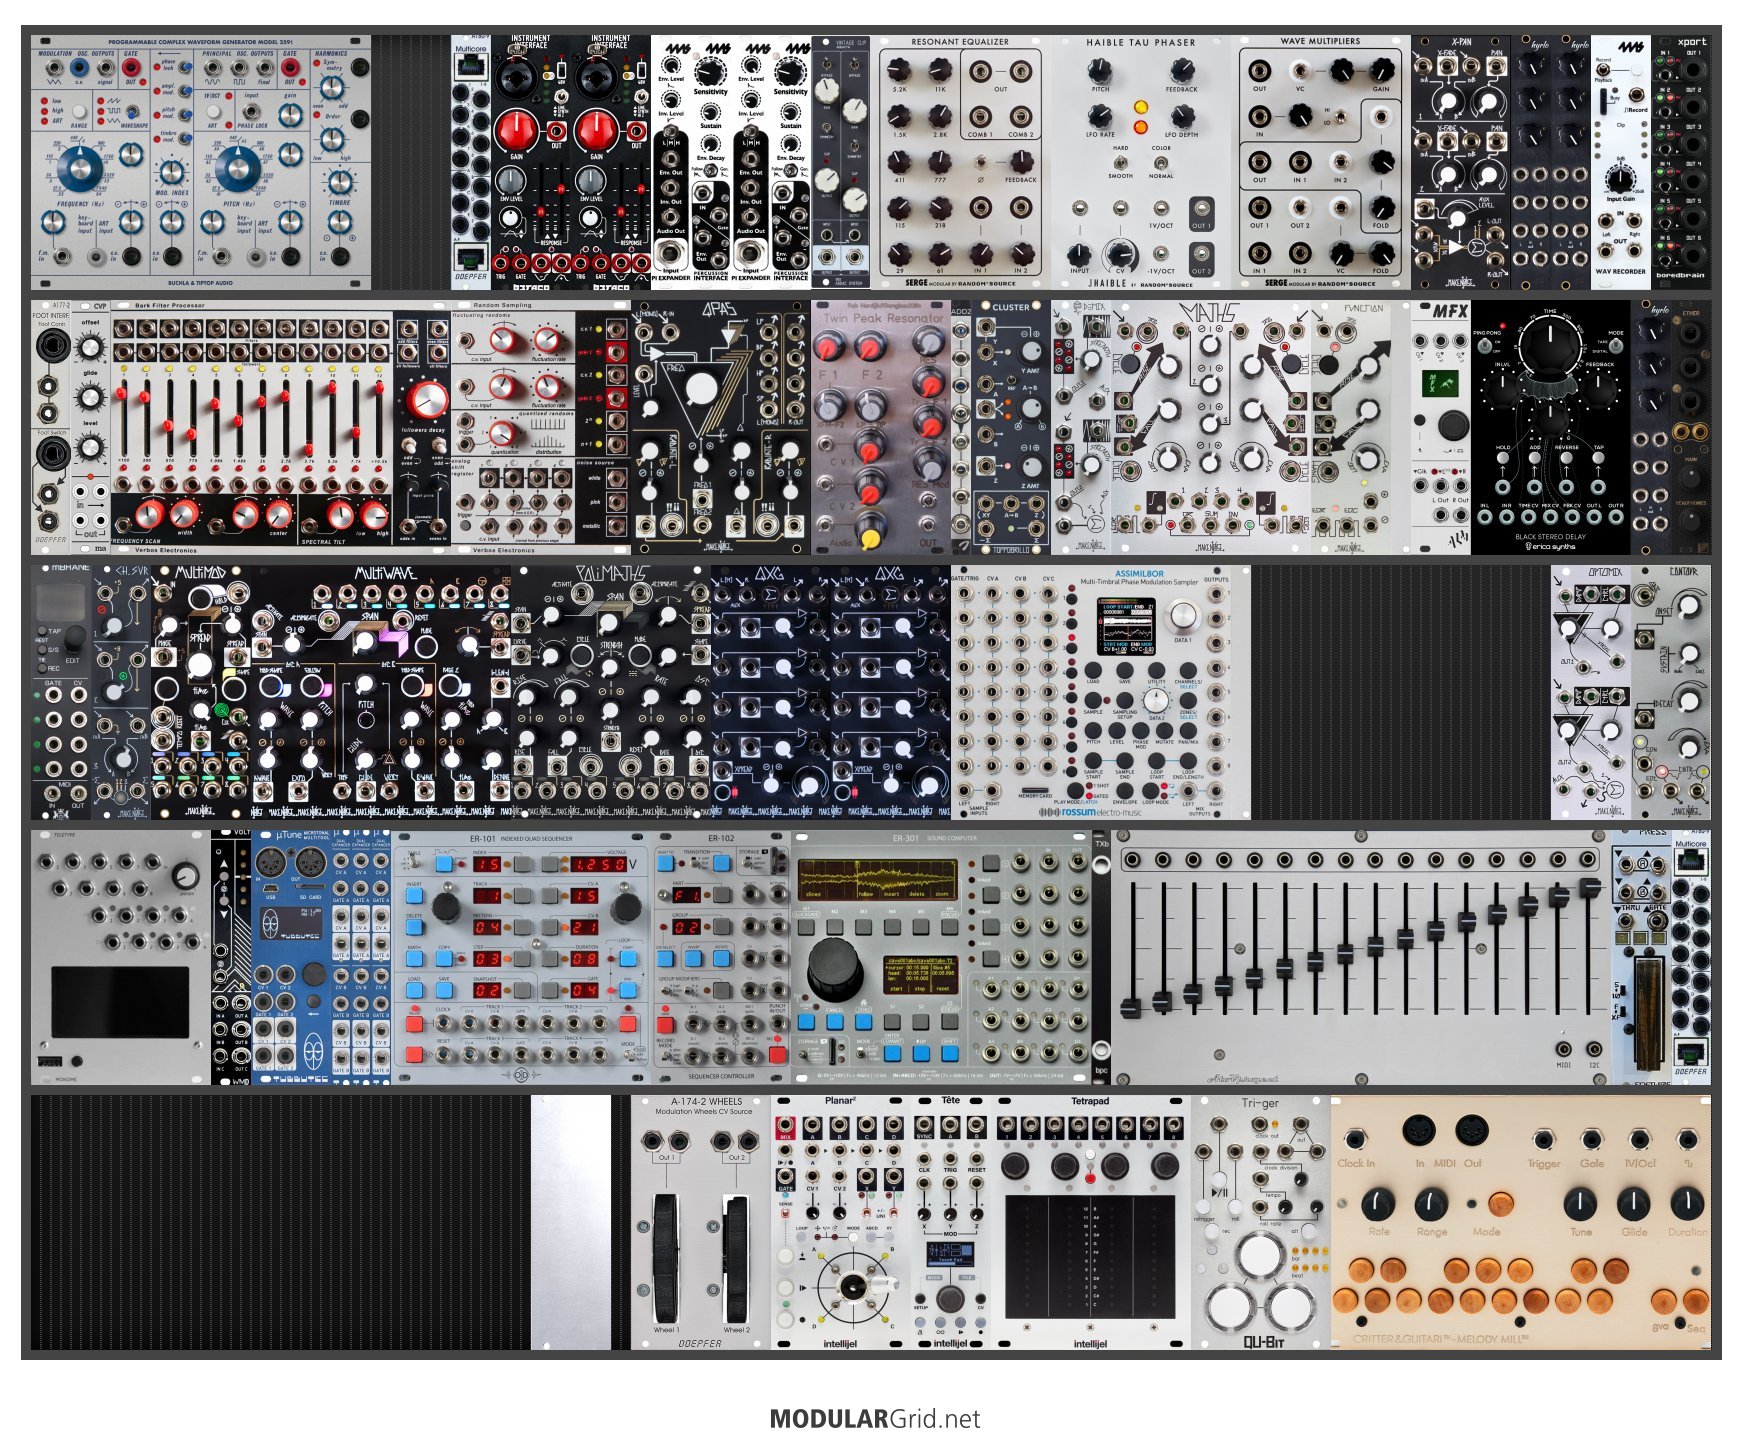Click the "RESONANT EQUALIZER" title text
This screenshot has height=1440, width=1752.
pyautogui.click(x=960, y=42)
